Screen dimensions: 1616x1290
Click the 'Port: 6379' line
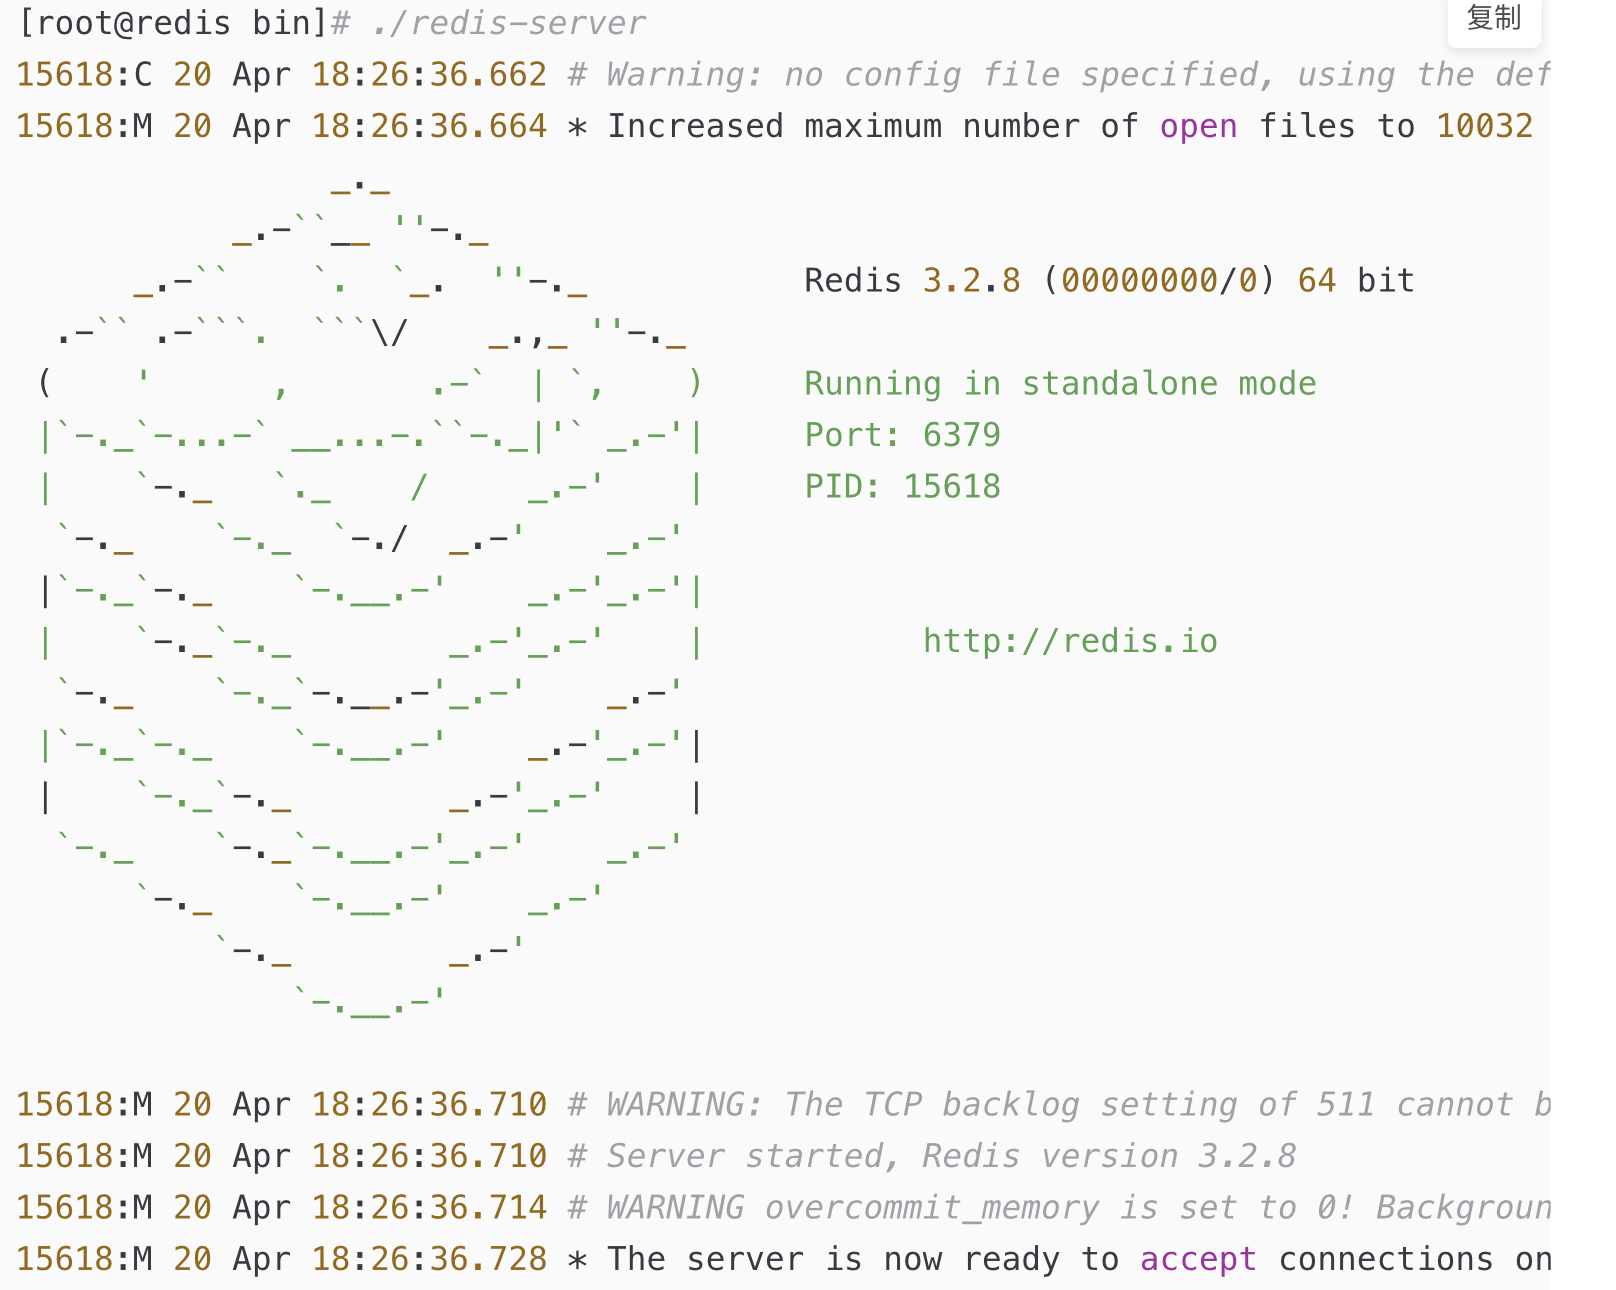[x=902, y=435]
